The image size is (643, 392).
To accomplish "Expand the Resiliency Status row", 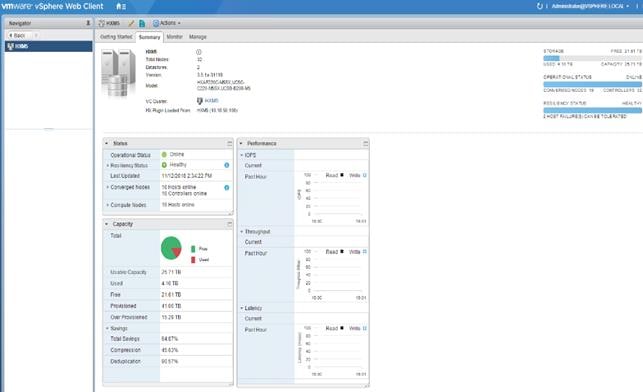I will [x=107, y=165].
